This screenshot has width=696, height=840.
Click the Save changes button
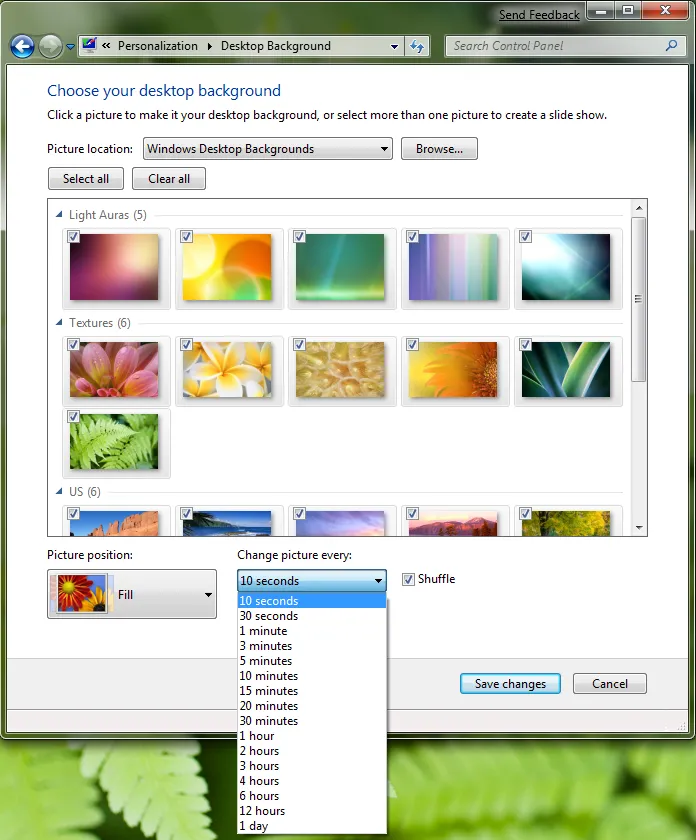point(510,684)
